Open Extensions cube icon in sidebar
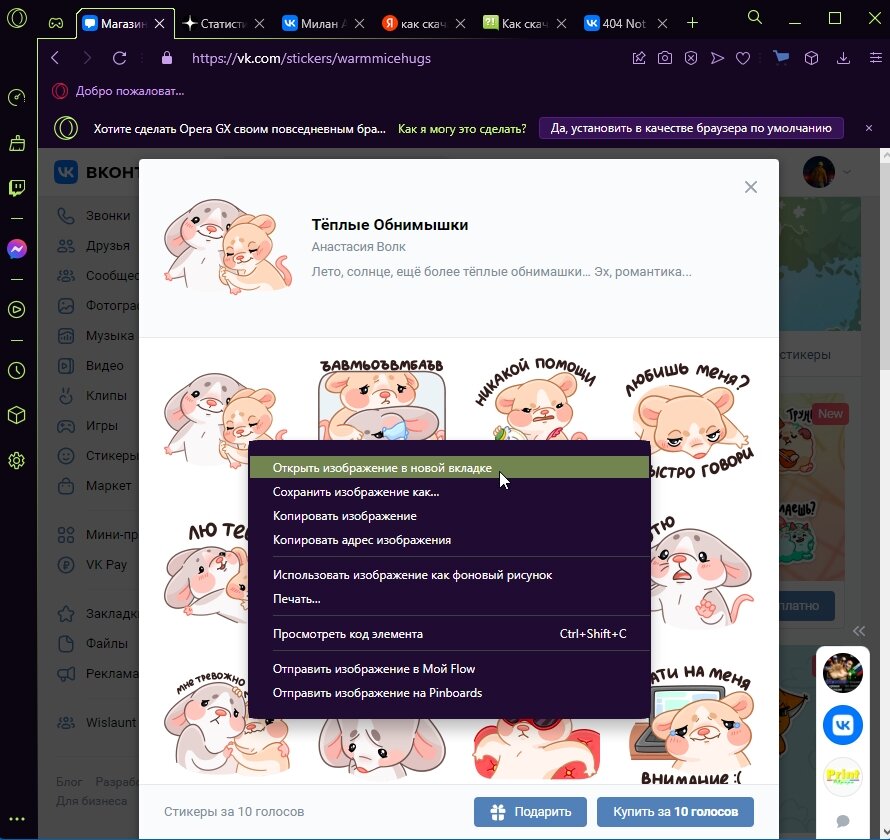890x840 pixels. coord(17,415)
